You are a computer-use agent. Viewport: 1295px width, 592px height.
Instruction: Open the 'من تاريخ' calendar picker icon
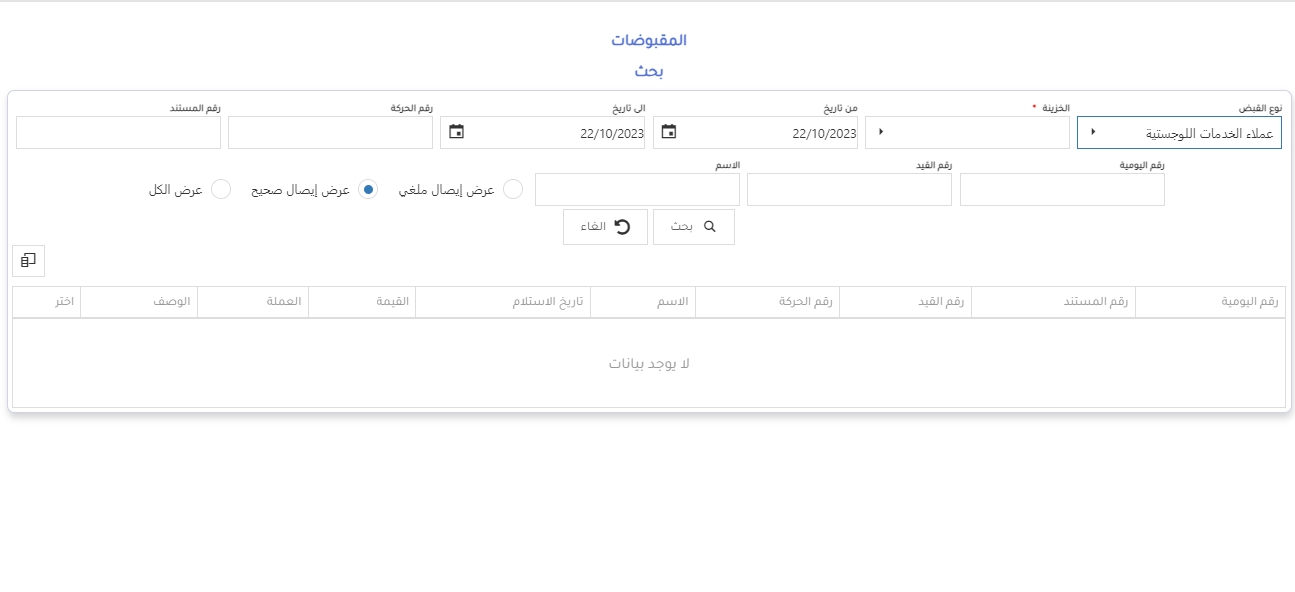click(x=669, y=132)
